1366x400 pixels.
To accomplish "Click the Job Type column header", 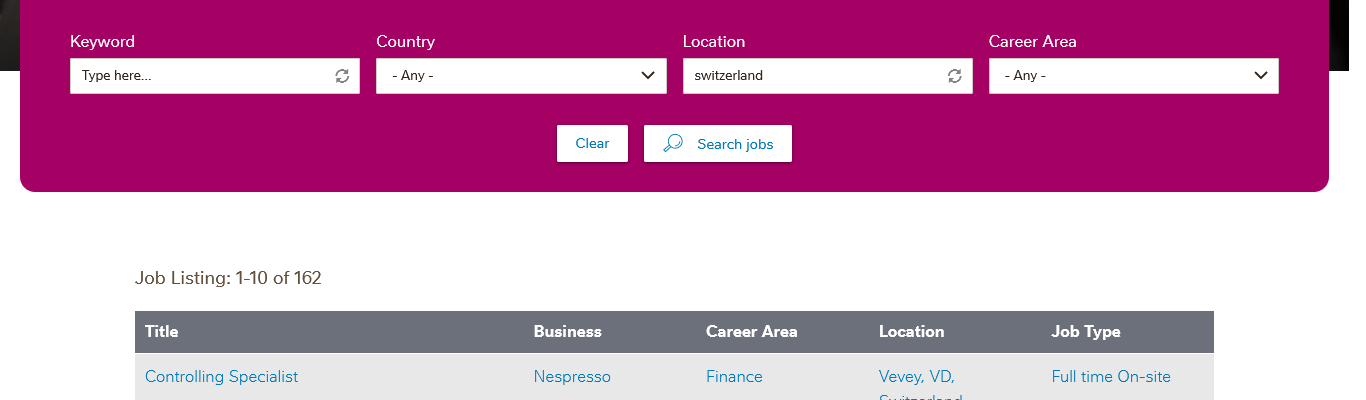I will pyautogui.click(x=1085, y=332).
